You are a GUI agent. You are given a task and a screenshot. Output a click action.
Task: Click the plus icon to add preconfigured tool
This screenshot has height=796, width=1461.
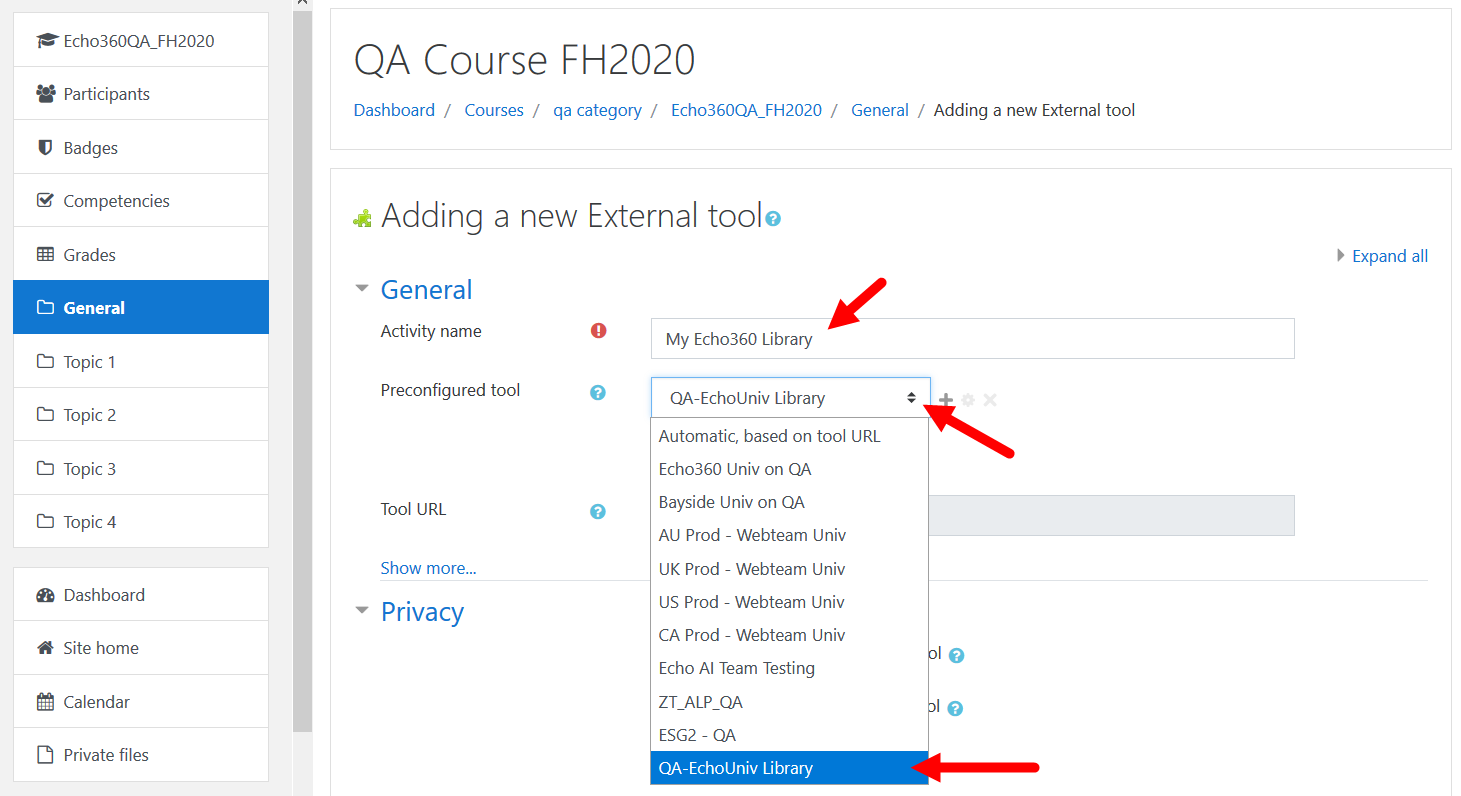click(x=946, y=399)
